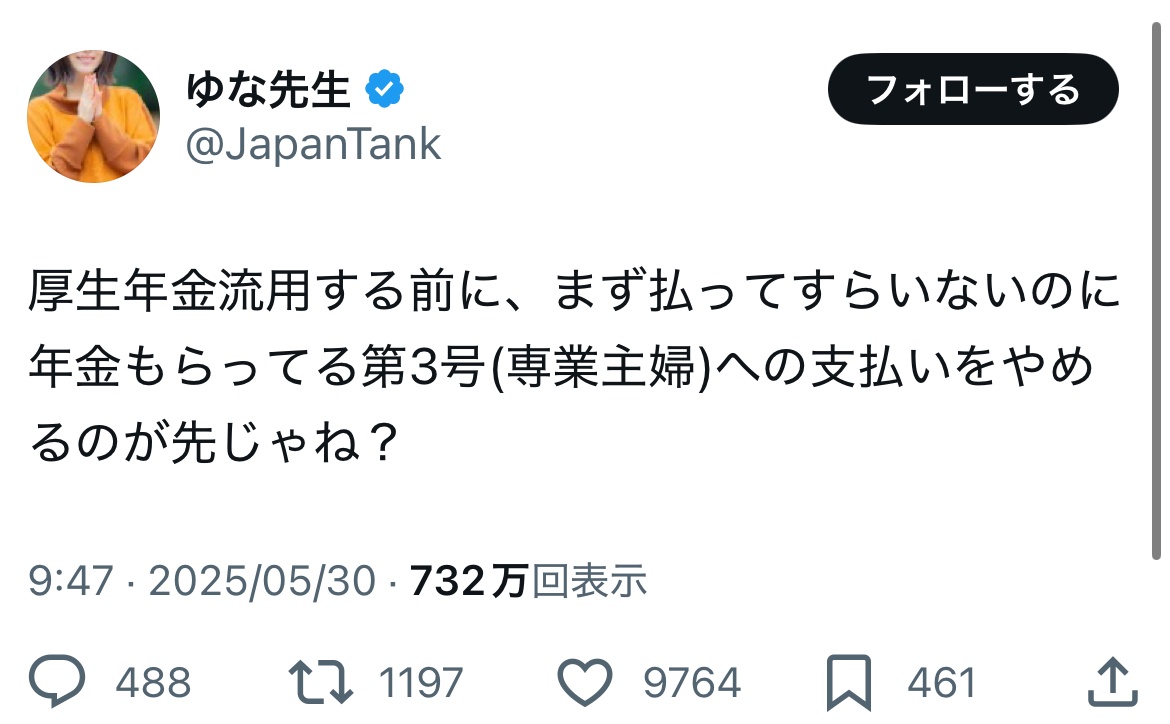Click the tweet's first line starting 厚生年金流用
The width and height of the screenshot is (1170, 724).
click(575, 297)
